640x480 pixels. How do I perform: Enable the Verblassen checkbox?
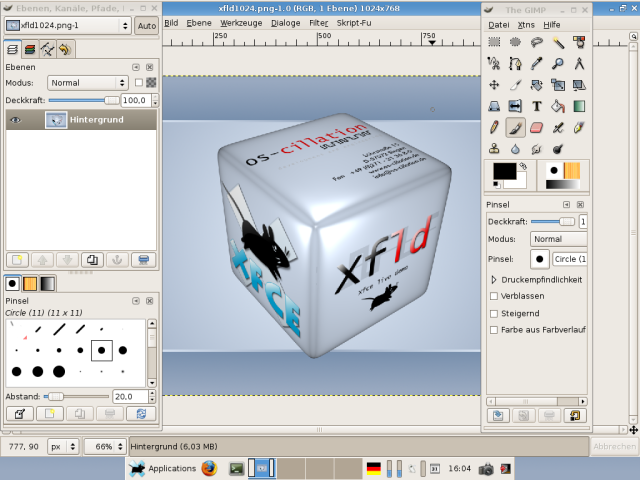pos(494,296)
